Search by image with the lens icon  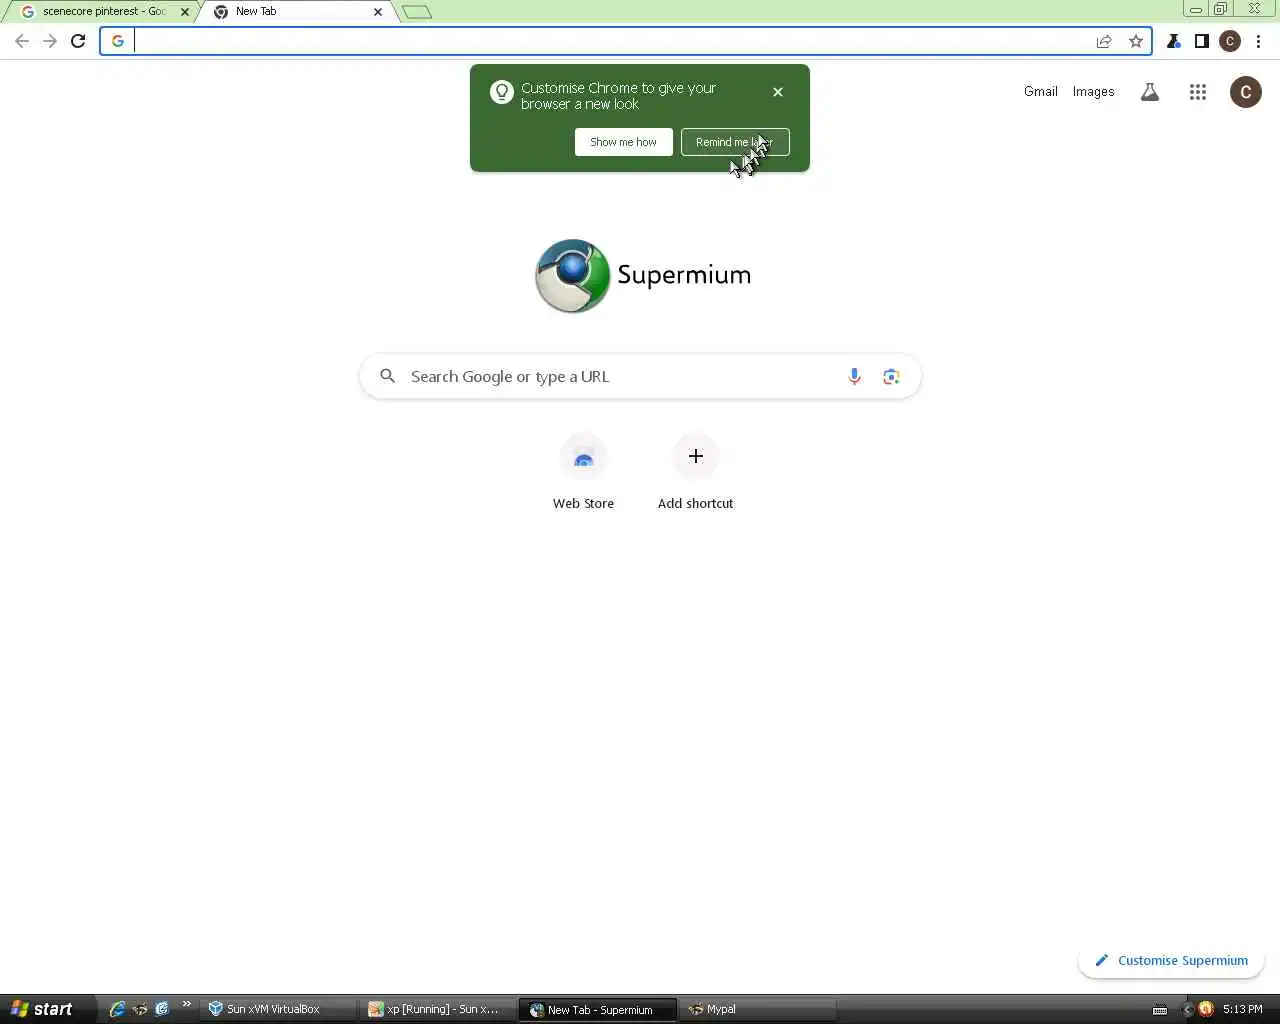pyautogui.click(x=891, y=376)
